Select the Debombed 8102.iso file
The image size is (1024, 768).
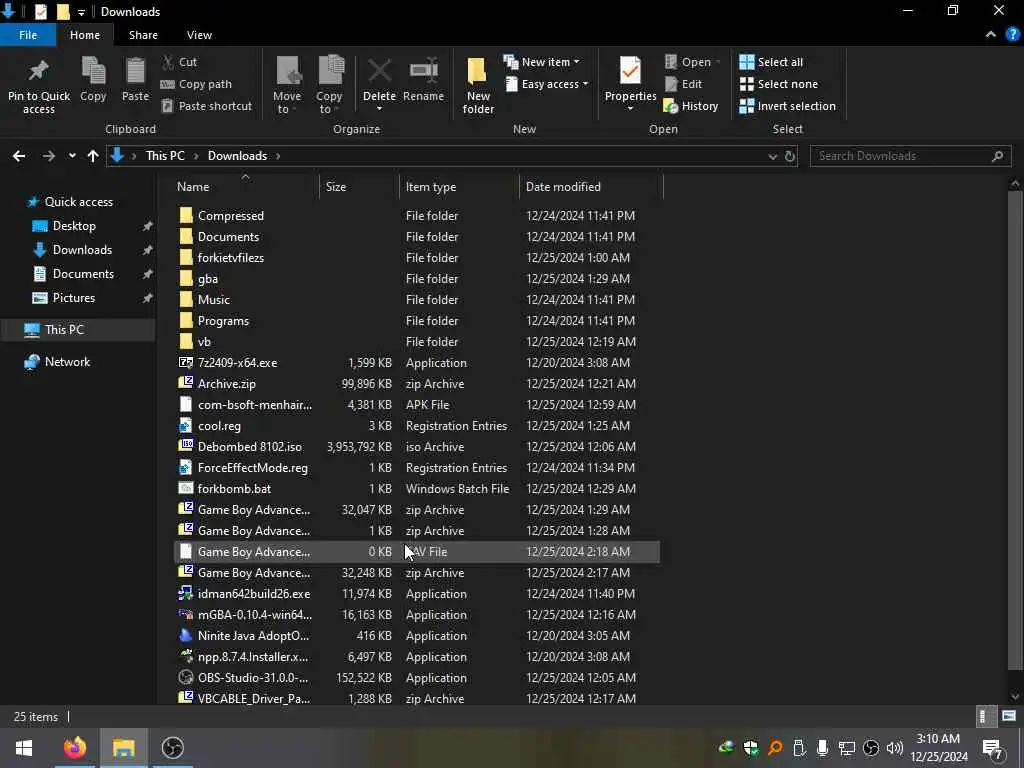[x=417, y=447]
